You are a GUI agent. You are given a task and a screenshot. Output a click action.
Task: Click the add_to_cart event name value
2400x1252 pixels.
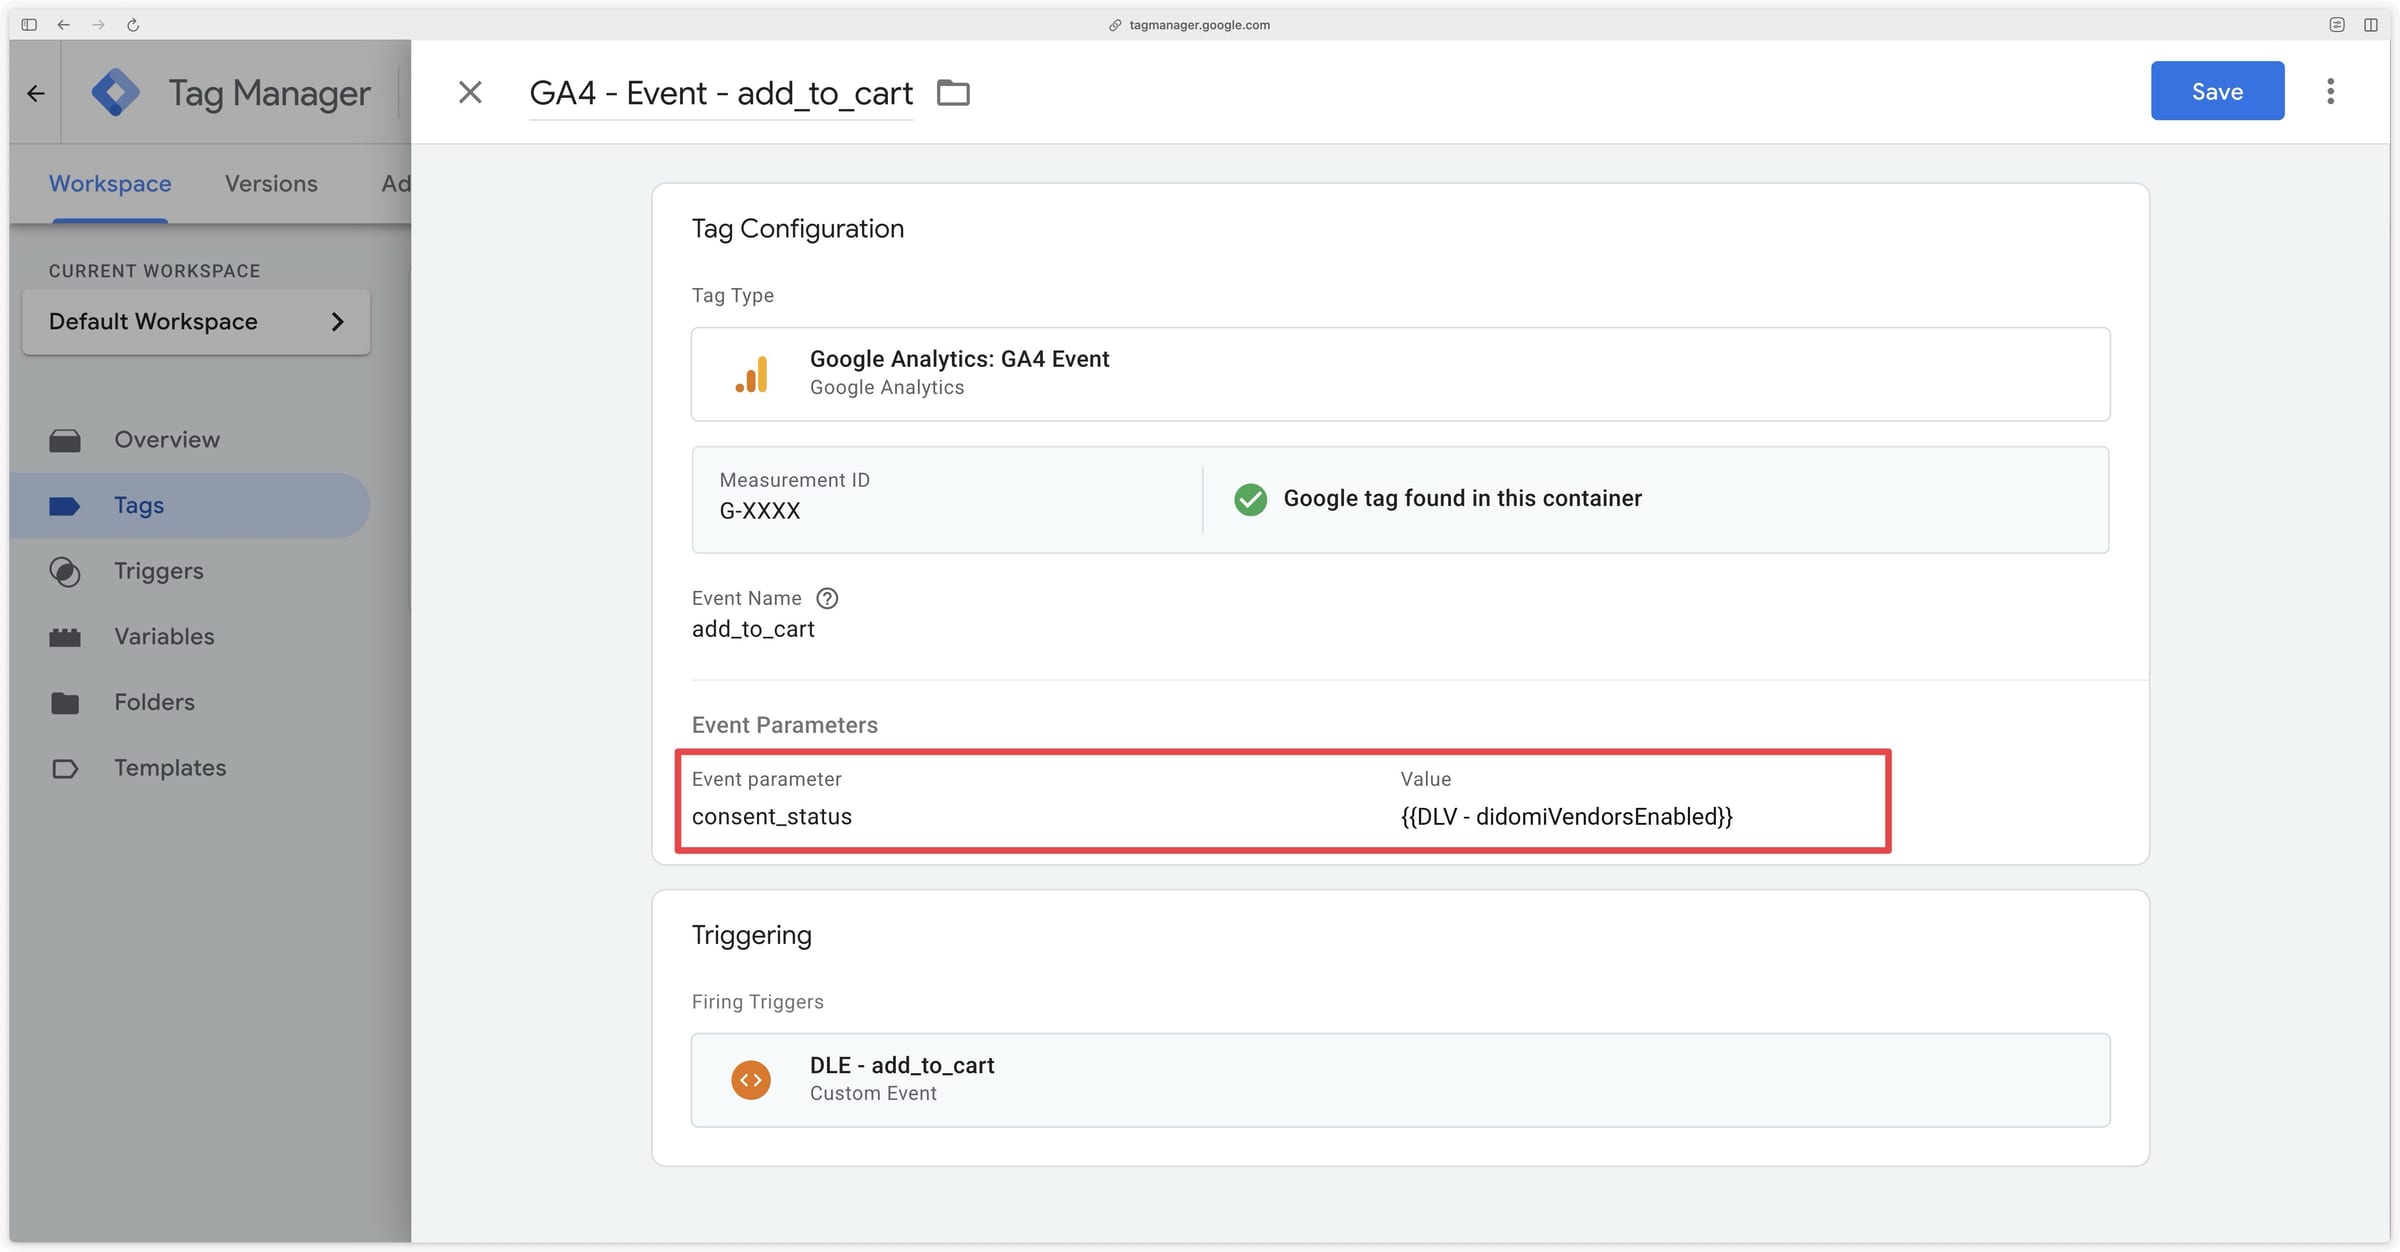click(753, 629)
